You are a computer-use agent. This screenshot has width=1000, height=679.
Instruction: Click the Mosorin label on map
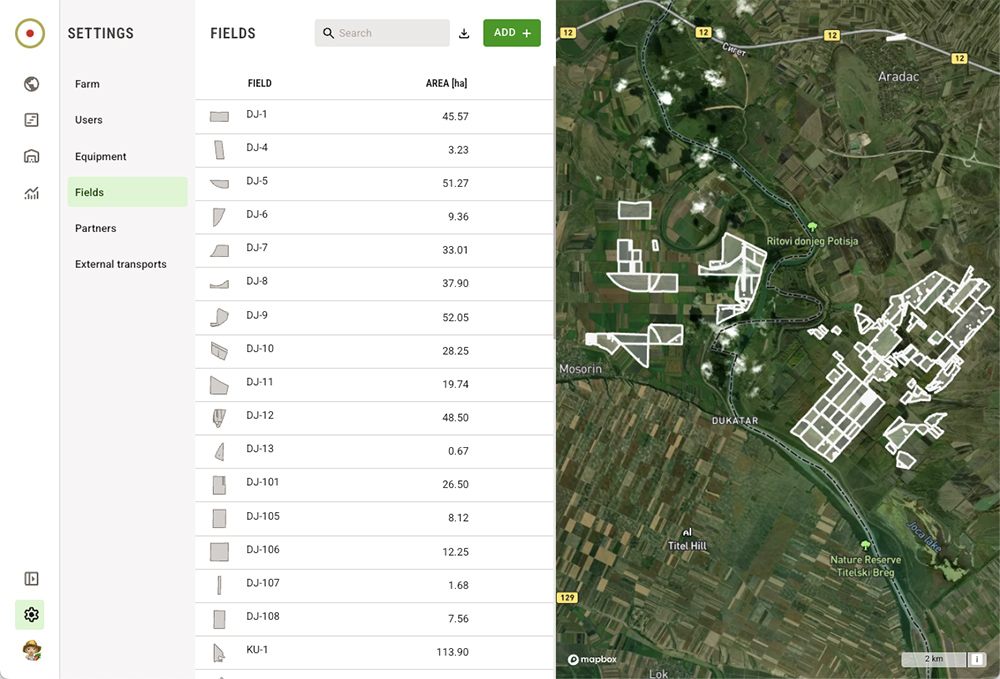pos(580,369)
